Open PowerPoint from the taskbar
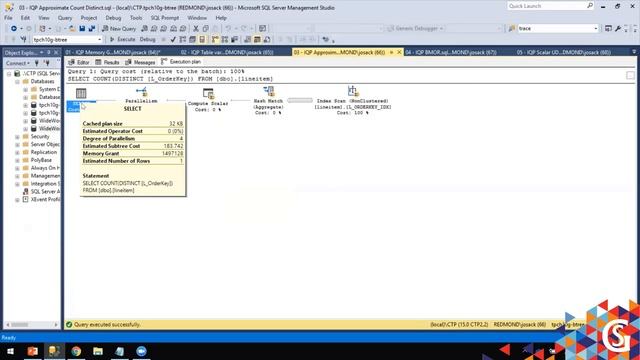The height and width of the screenshot is (360, 640). (33, 351)
